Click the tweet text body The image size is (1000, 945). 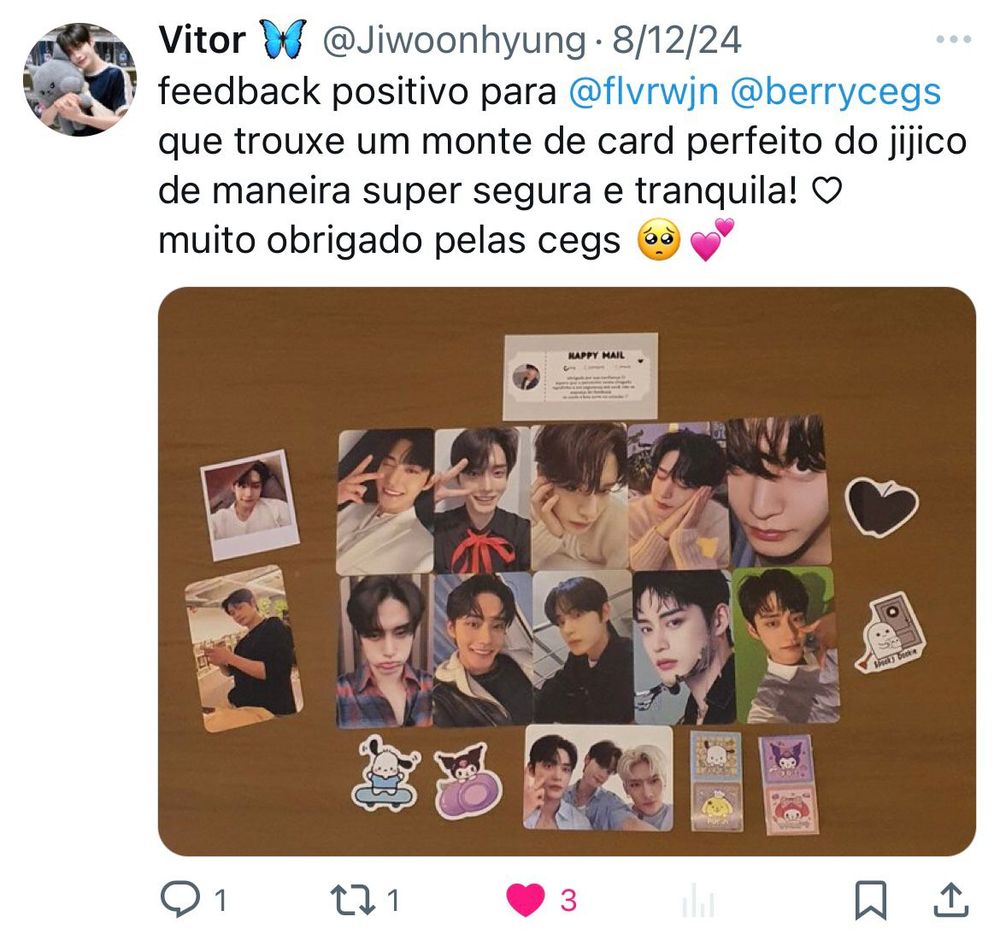[x=562, y=166]
